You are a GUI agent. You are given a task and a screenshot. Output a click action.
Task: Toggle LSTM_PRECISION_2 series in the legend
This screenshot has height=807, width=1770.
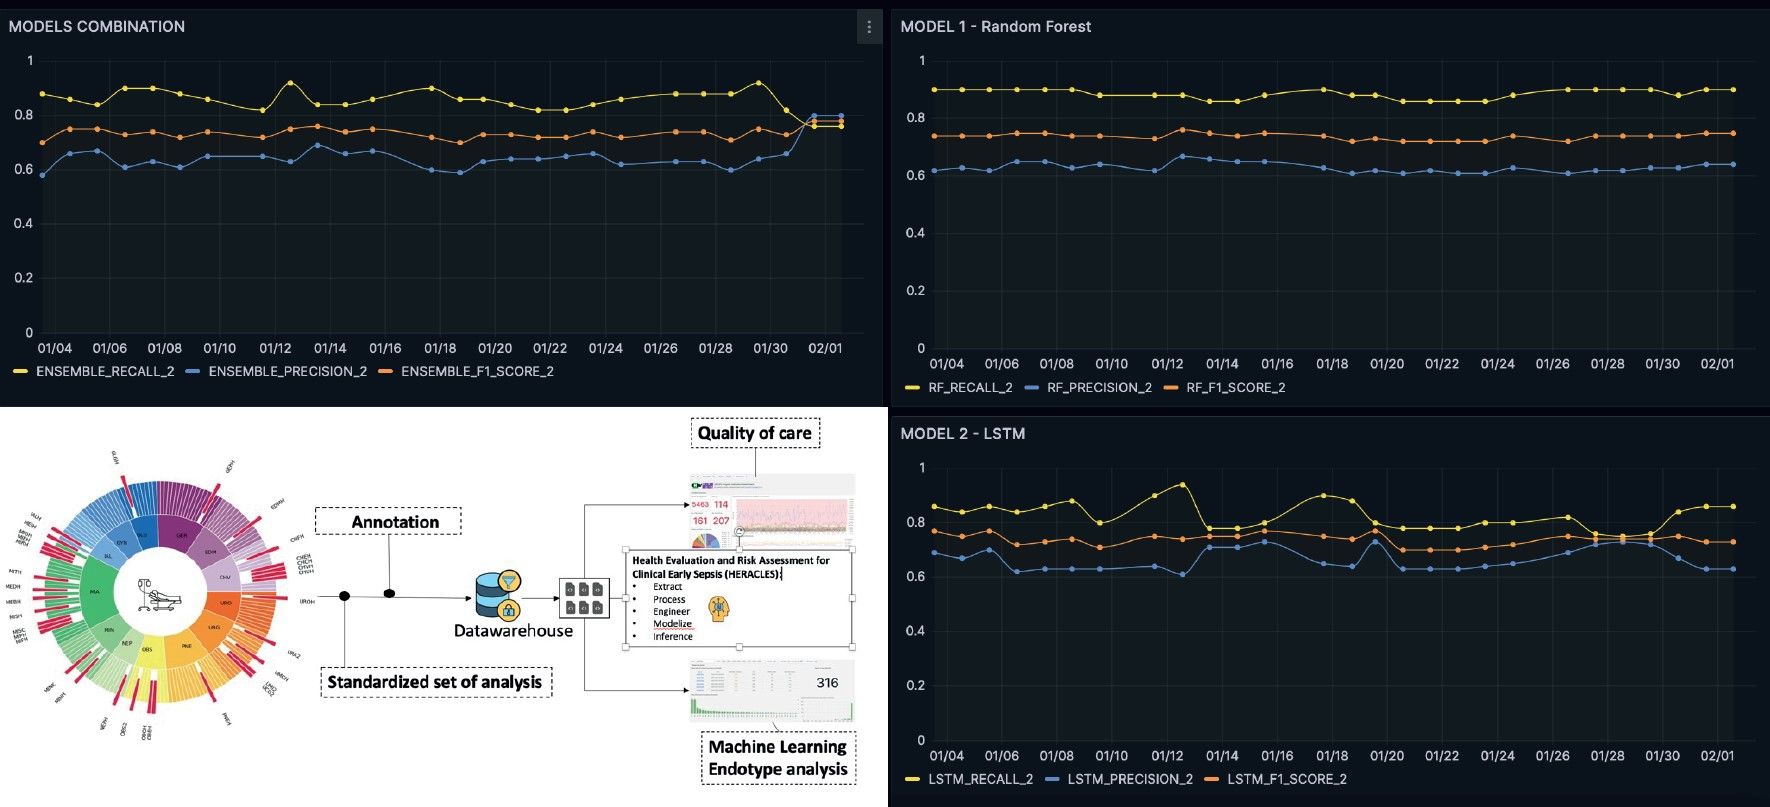[x=1129, y=780]
